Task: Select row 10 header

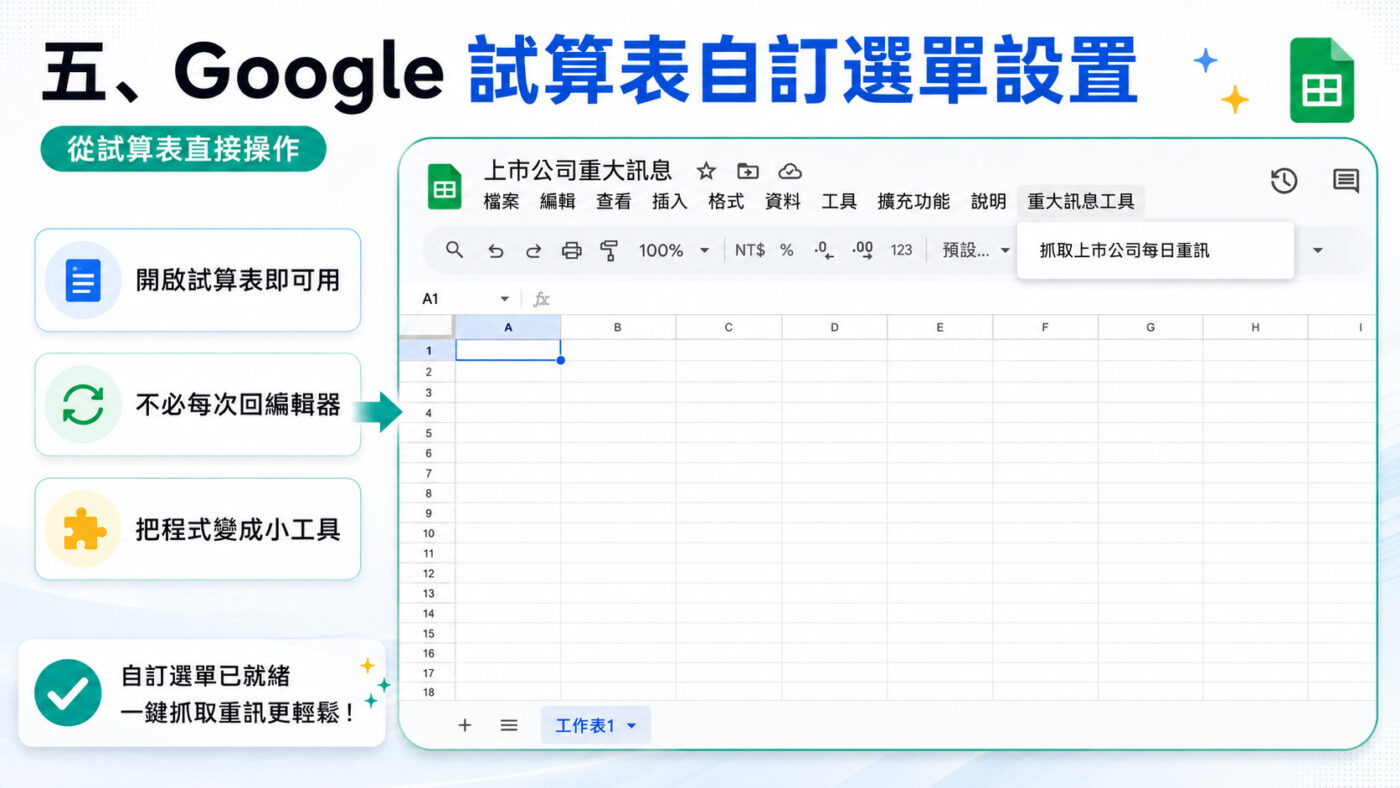Action: pos(428,533)
